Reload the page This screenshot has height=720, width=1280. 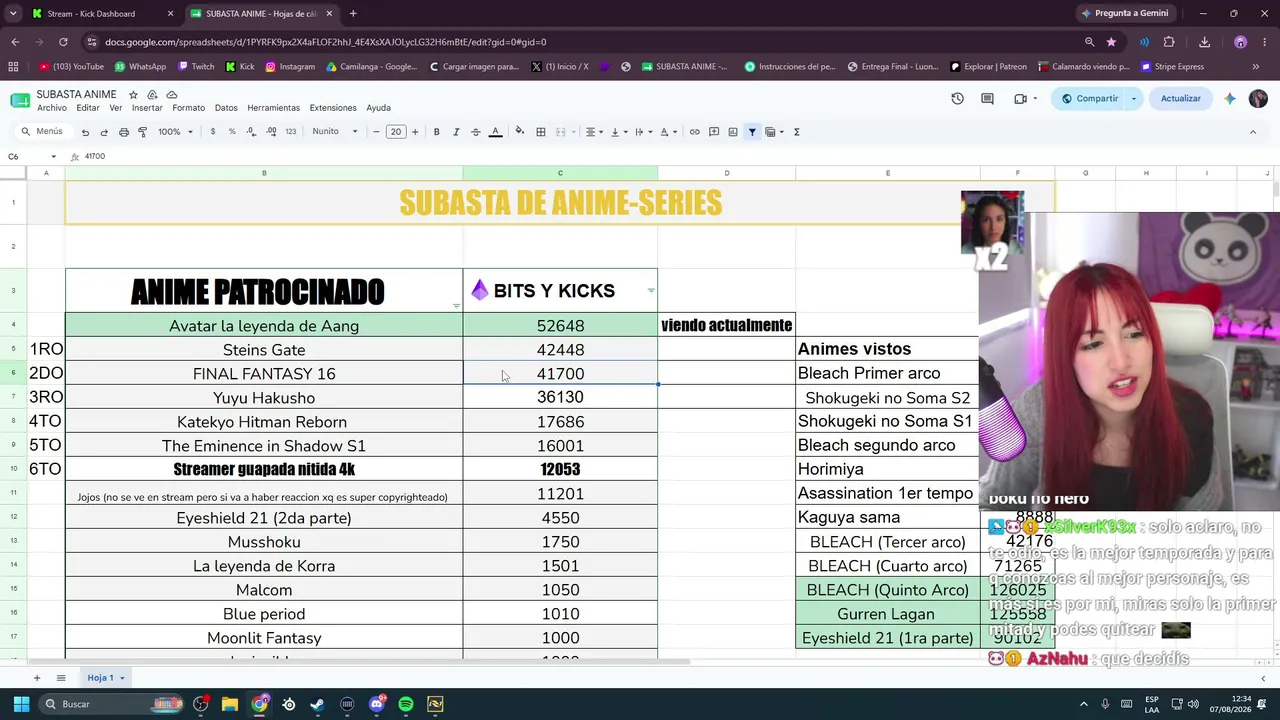tap(63, 42)
